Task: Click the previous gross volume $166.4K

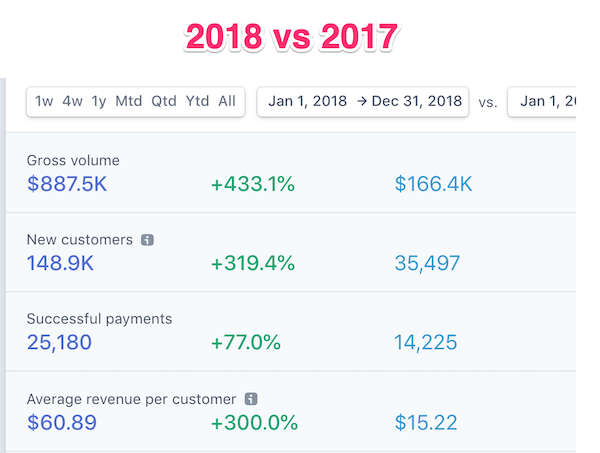Action: pos(433,184)
